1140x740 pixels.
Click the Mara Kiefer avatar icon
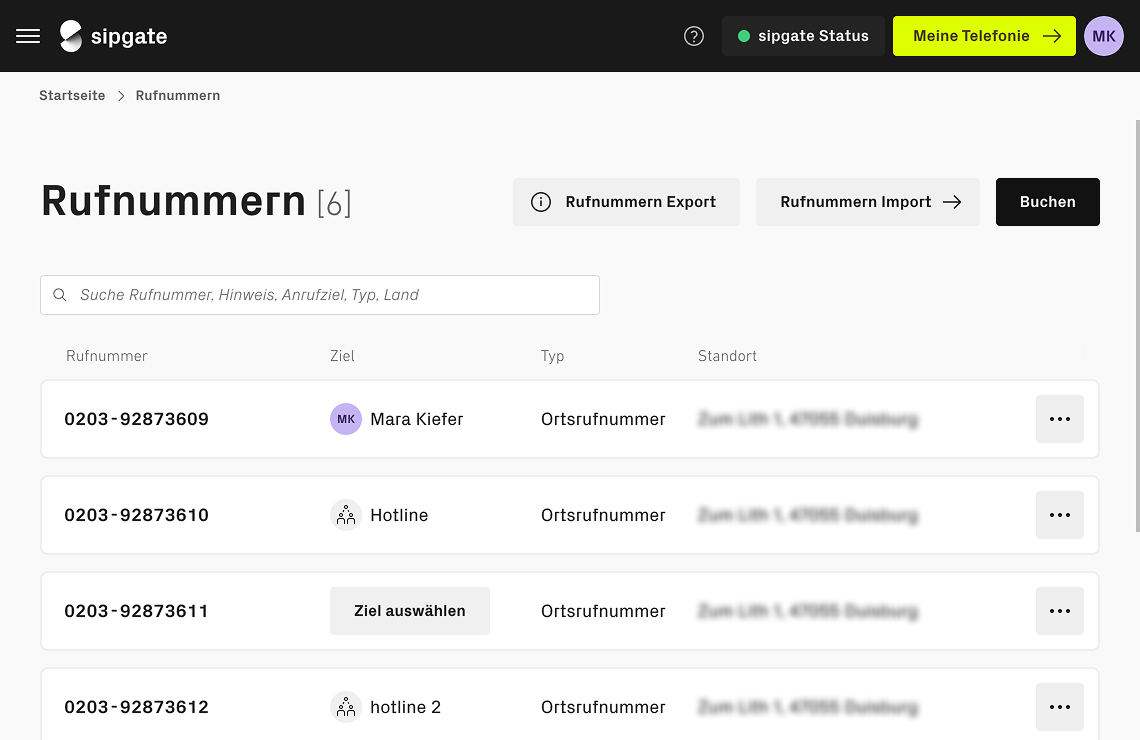click(x=346, y=419)
